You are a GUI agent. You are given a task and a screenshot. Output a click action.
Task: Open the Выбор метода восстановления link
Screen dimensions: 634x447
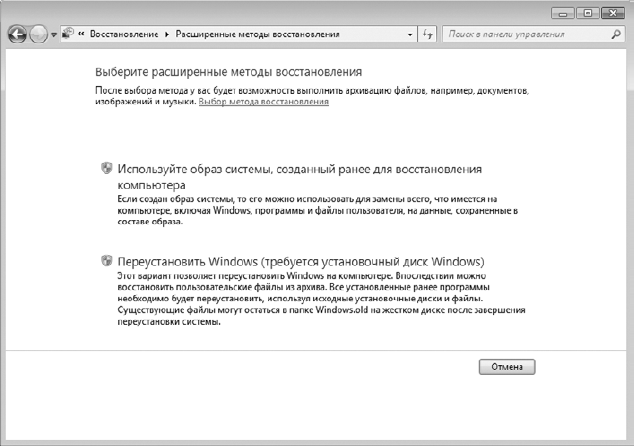[x=264, y=102]
